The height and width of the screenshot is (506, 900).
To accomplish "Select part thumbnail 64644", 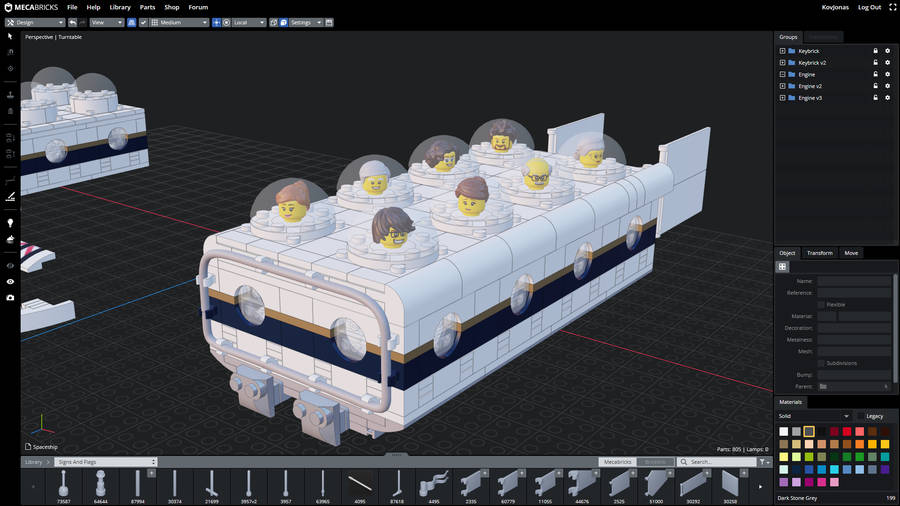I will (x=100, y=486).
